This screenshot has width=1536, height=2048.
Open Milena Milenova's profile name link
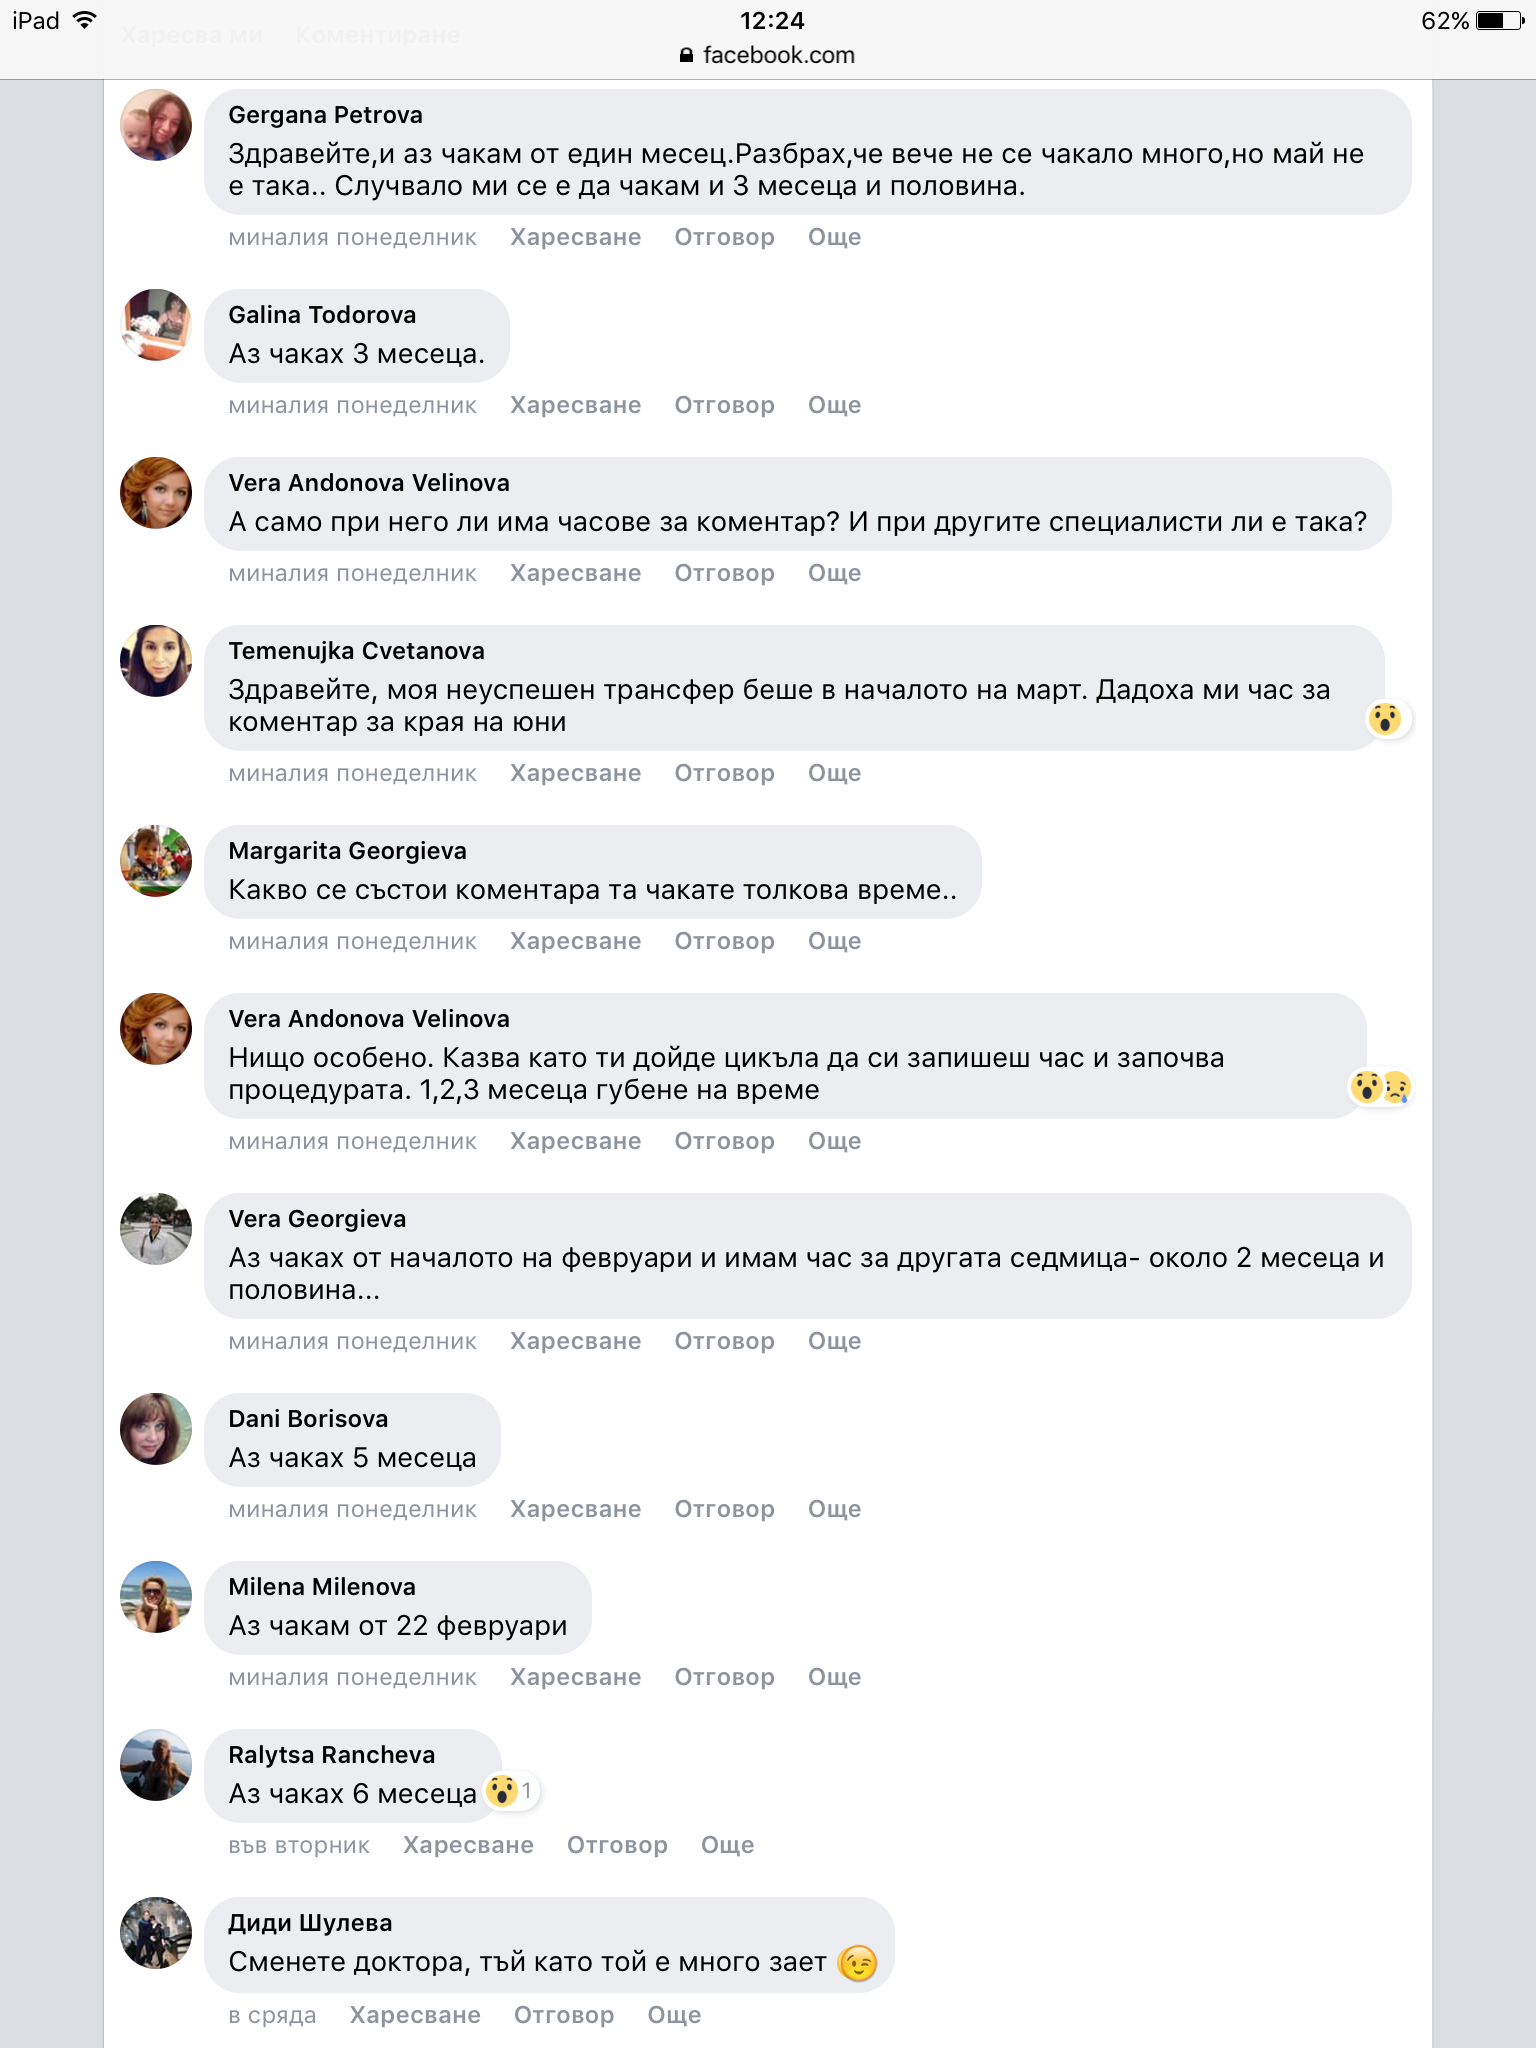[322, 1587]
